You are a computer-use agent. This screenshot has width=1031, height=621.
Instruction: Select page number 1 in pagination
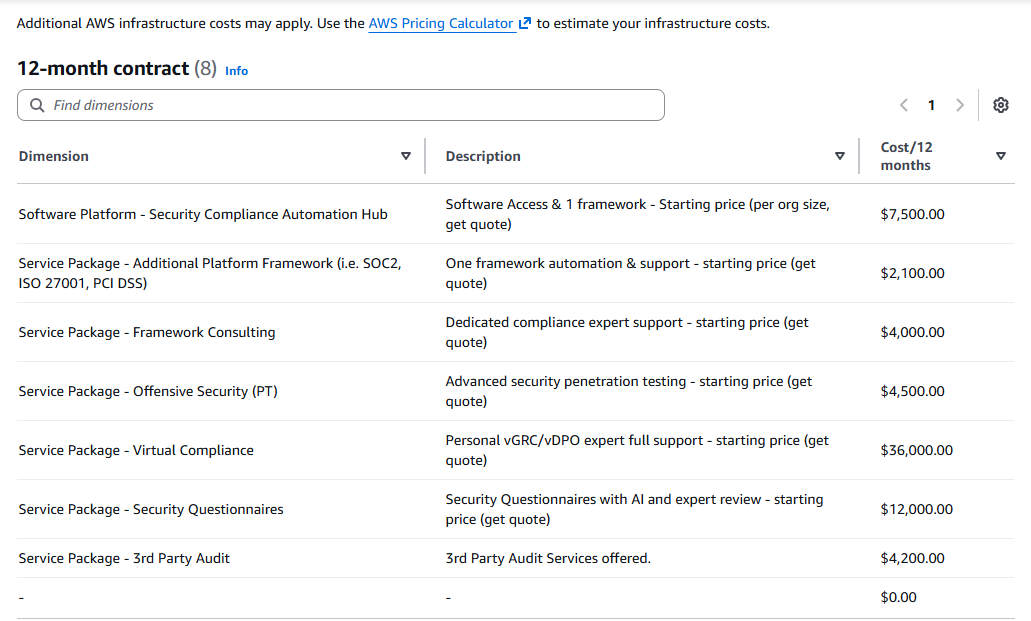[x=931, y=105]
